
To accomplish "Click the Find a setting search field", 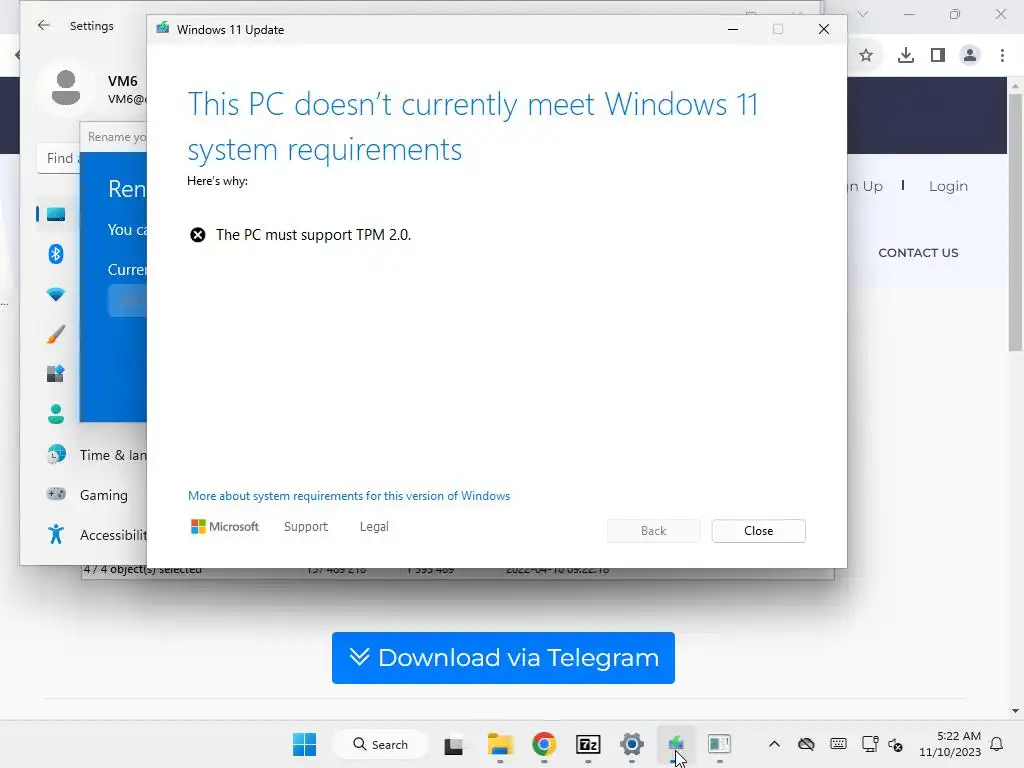I will coord(59,158).
